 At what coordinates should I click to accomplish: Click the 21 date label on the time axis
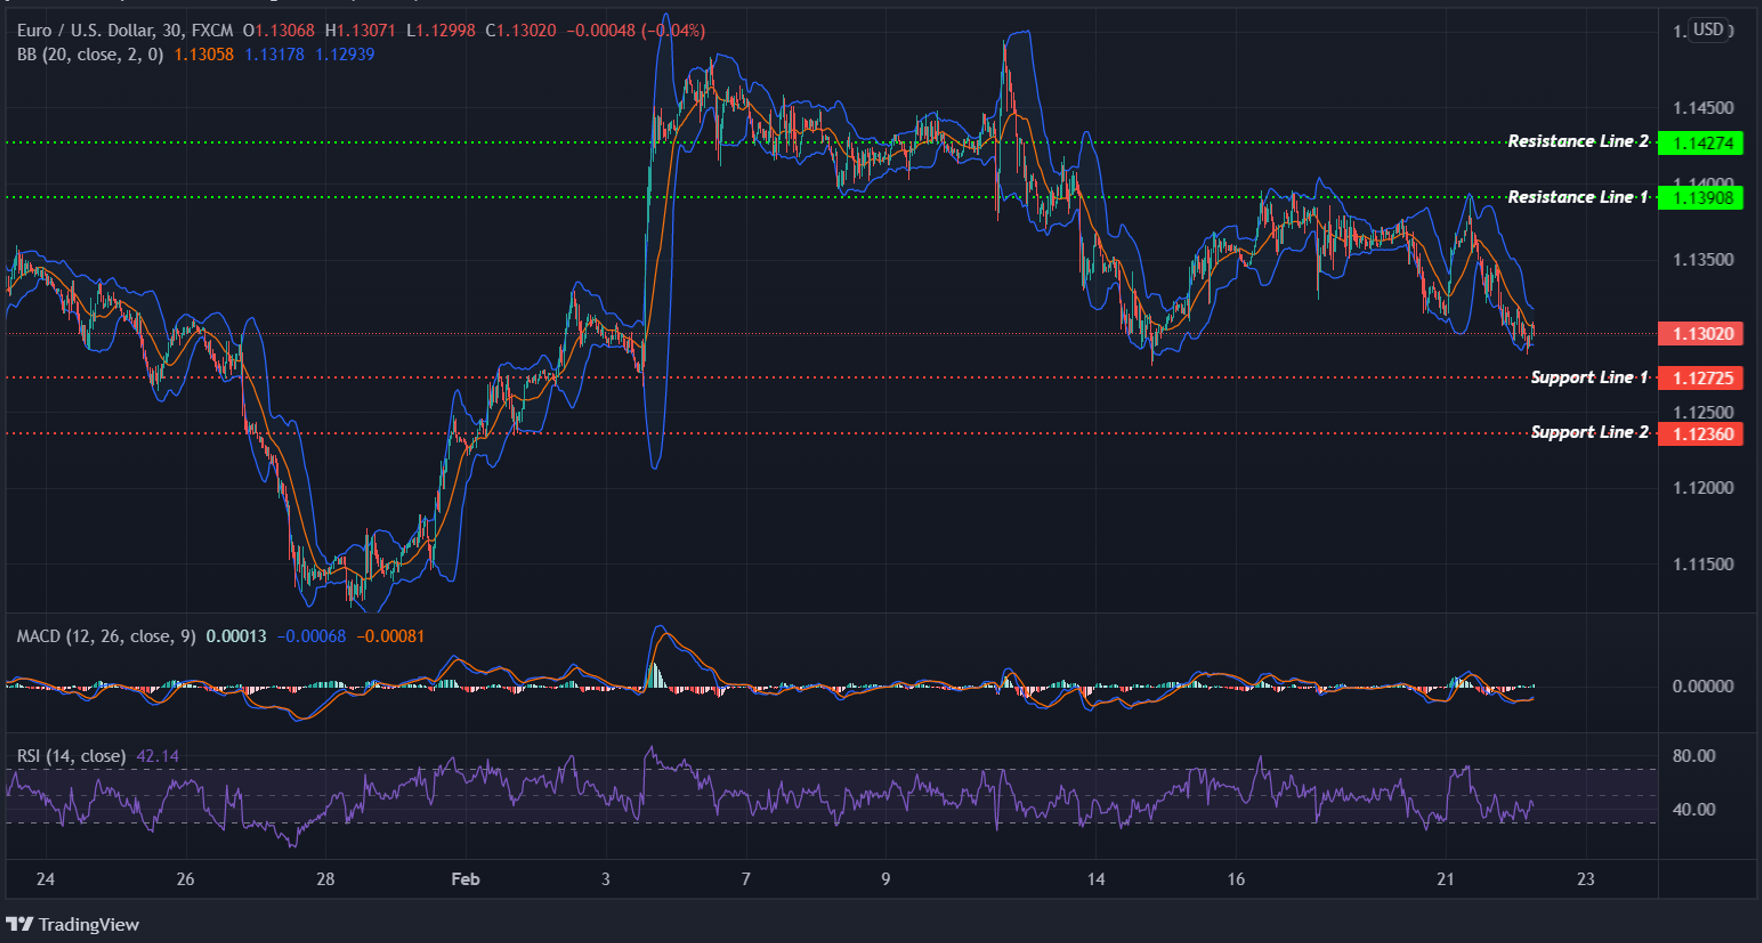[1444, 879]
